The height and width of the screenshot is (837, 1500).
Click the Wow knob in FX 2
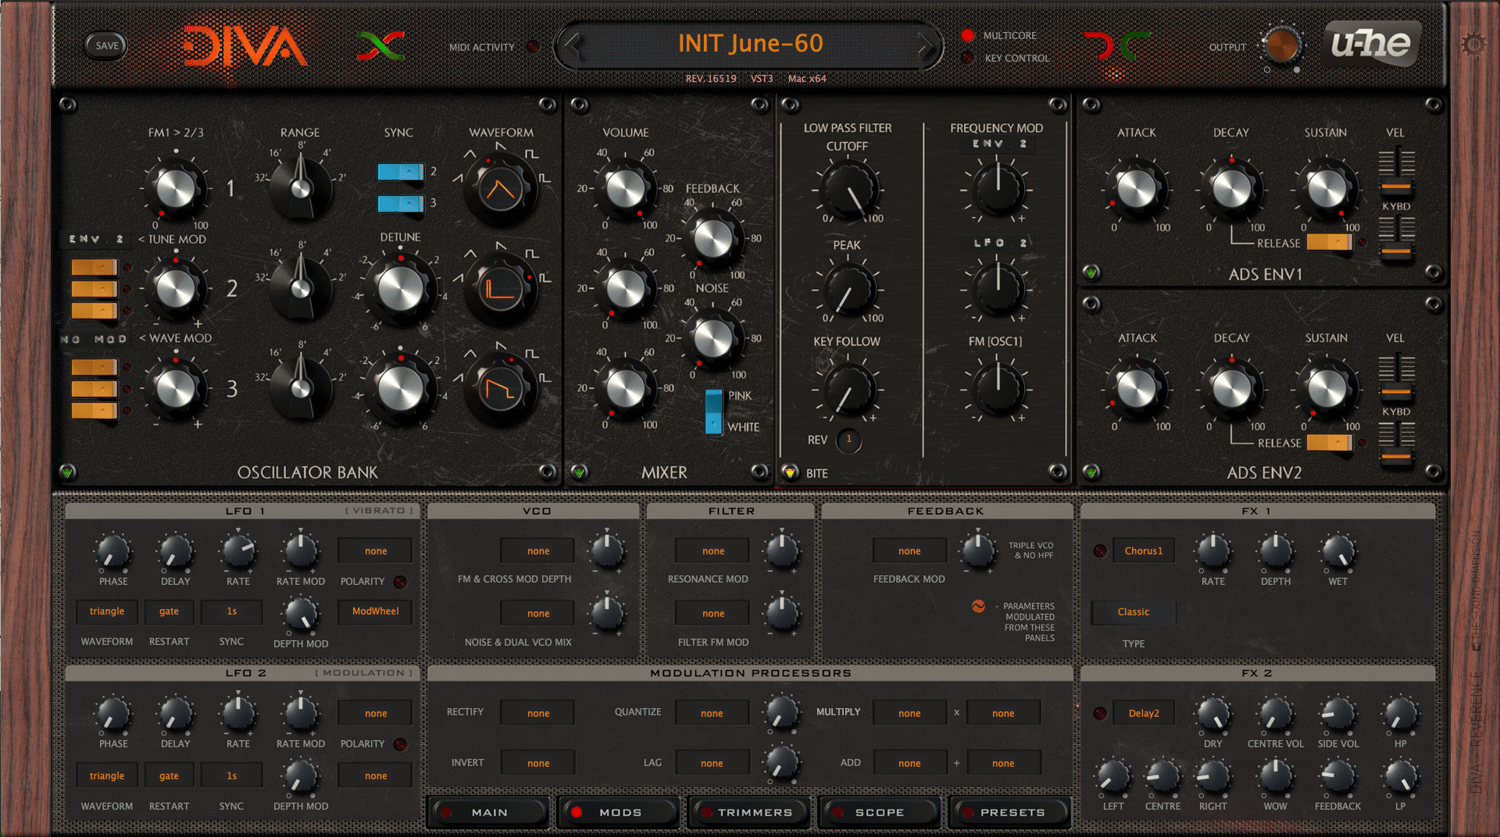click(1276, 775)
